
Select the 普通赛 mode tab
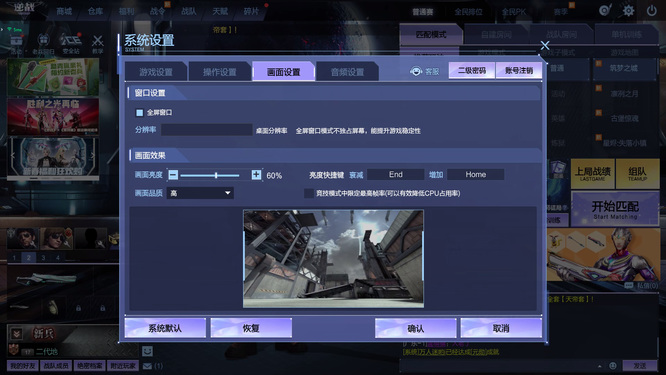pyautogui.click(x=423, y=12)
